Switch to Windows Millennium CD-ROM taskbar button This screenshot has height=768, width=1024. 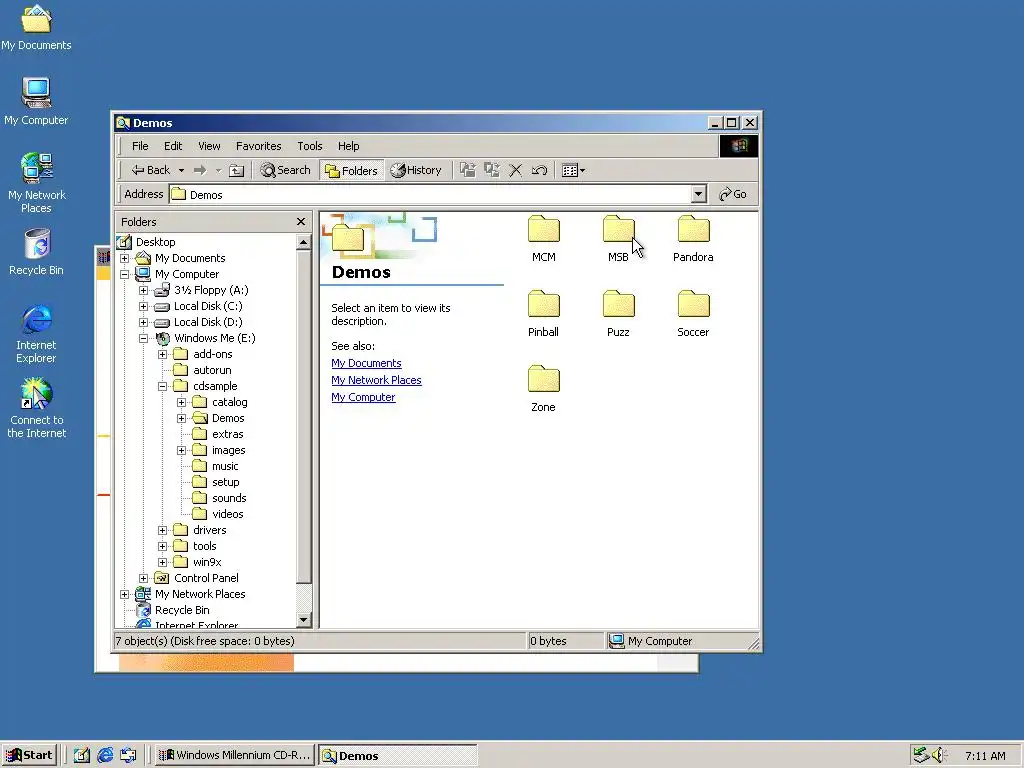tap(234, 756)
